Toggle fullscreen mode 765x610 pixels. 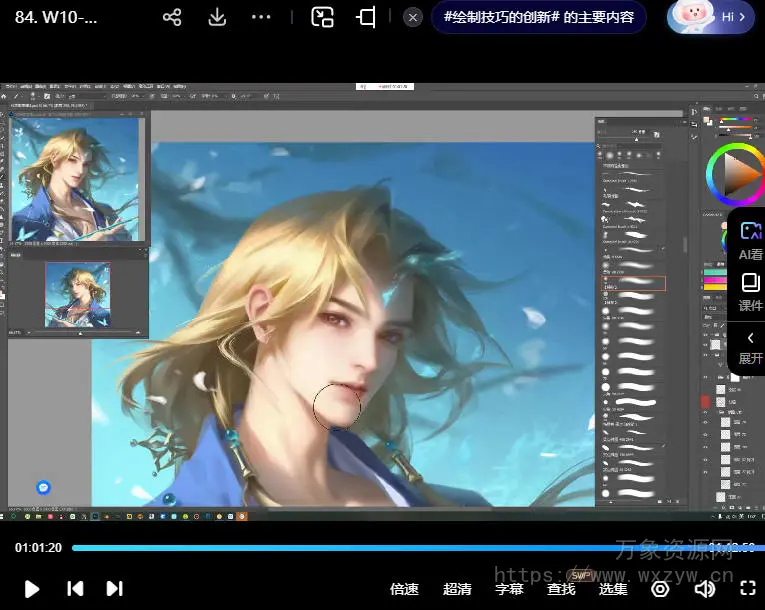coord(748,589)
